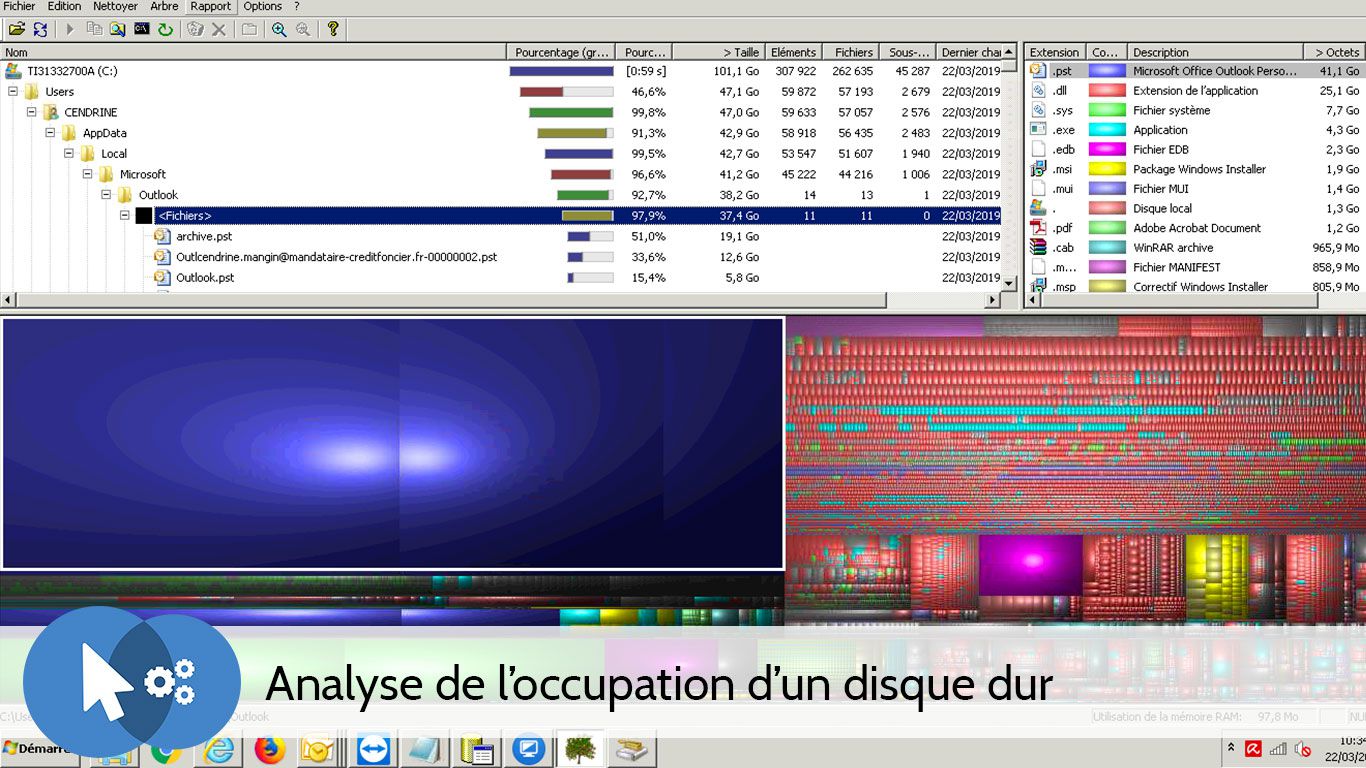Click the CENDRINE user folder icon
The height and width of the screenshot is (768, 1366).
tap(51, 112)
